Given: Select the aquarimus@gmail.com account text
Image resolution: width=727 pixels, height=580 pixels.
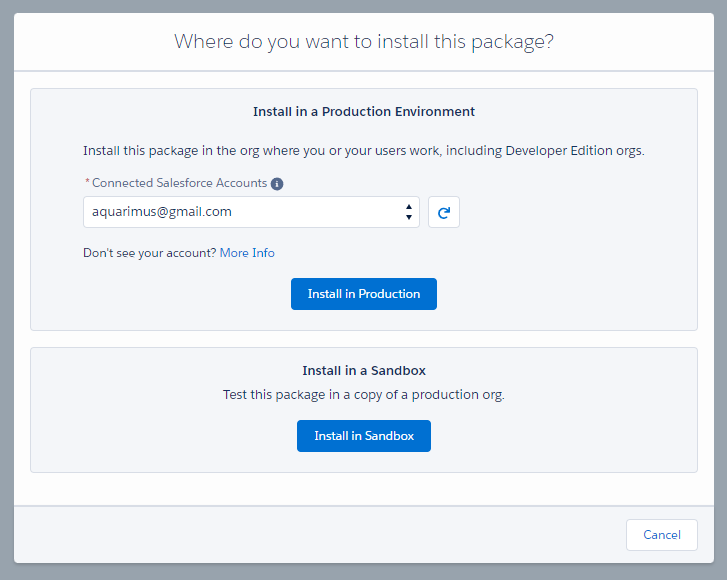Looking at the screenshot, I should point(162,212).
